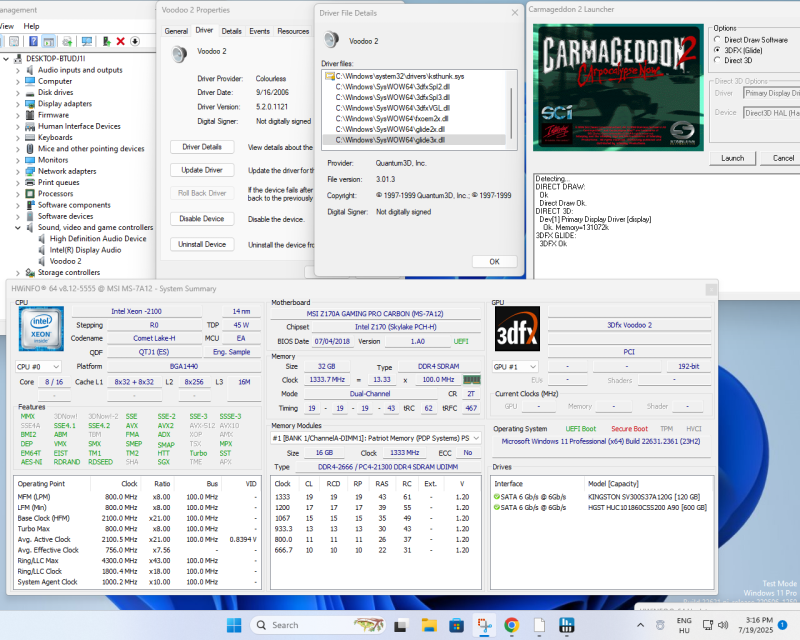Open the HWiNFO taskbar icon
The height and width of the screenshot is (640, 800).
pyautogui.click(x=566, y=625)
